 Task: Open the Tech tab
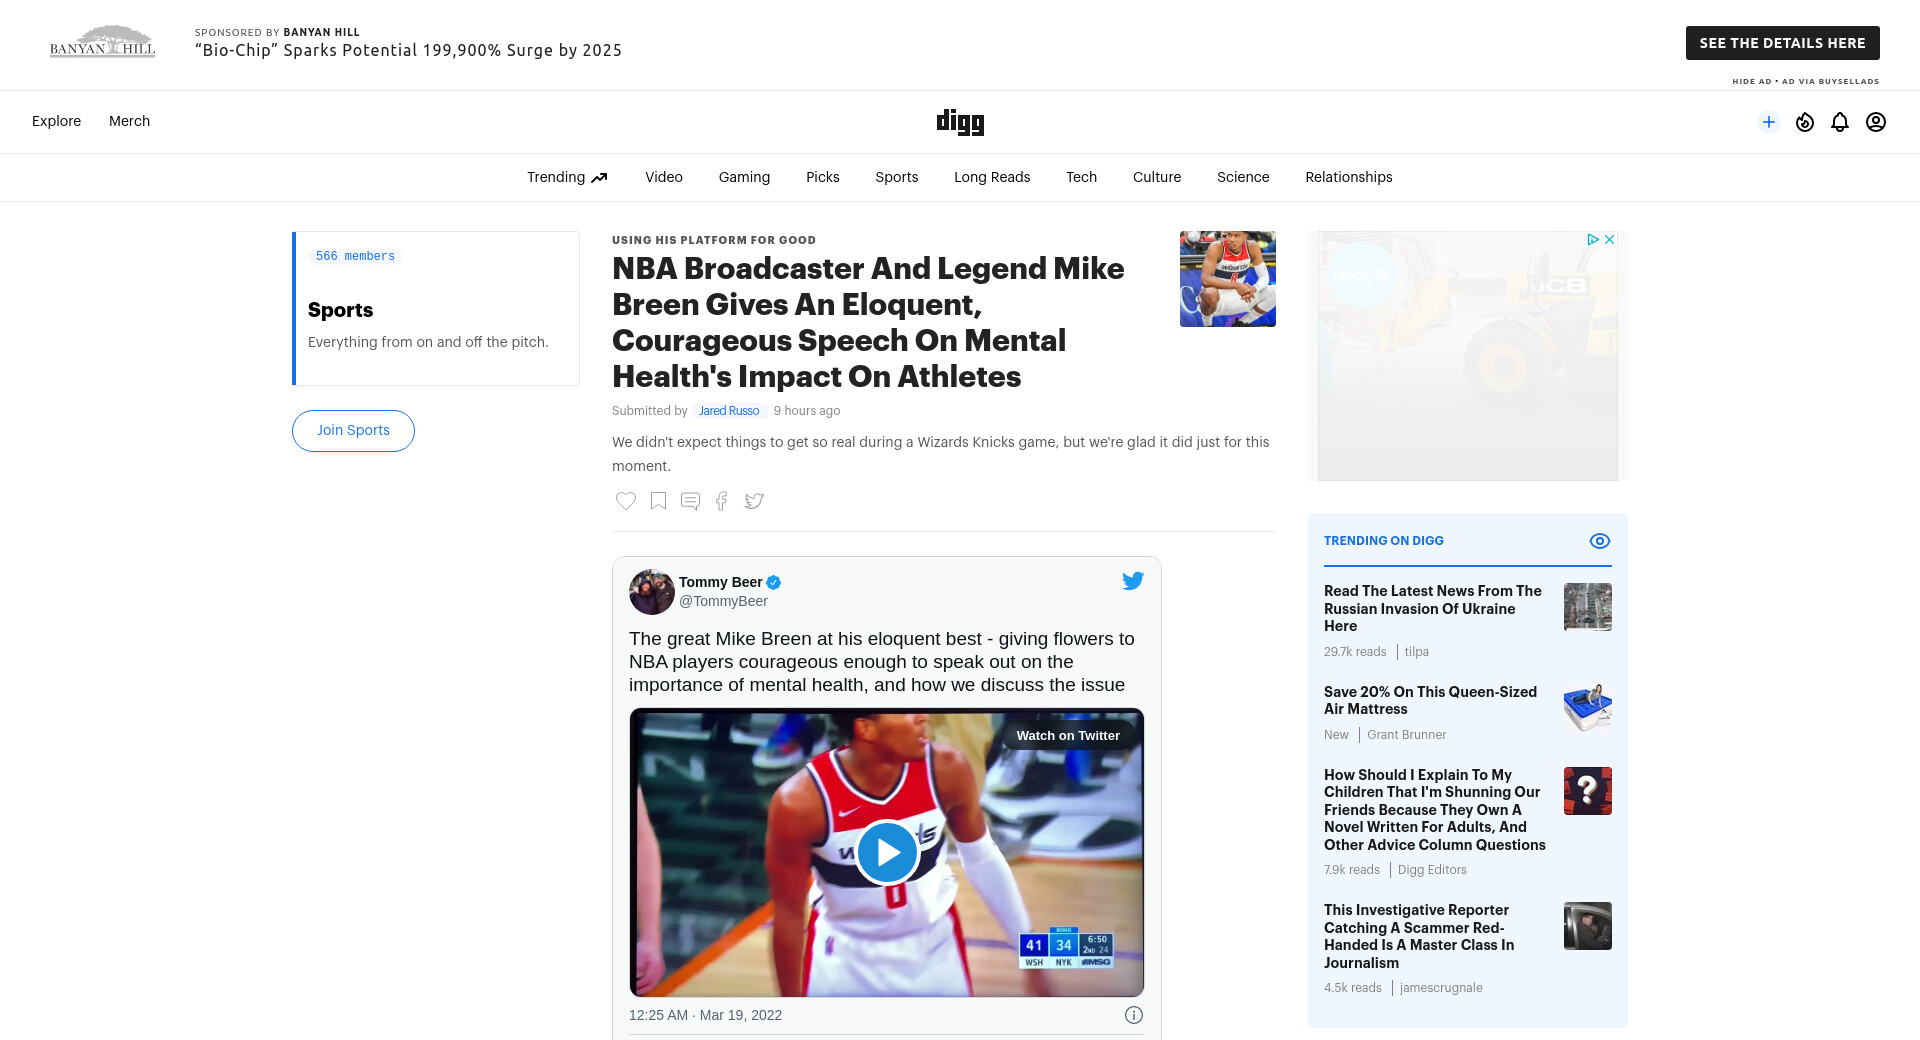pyautogui.click(x=1081, y=177)
